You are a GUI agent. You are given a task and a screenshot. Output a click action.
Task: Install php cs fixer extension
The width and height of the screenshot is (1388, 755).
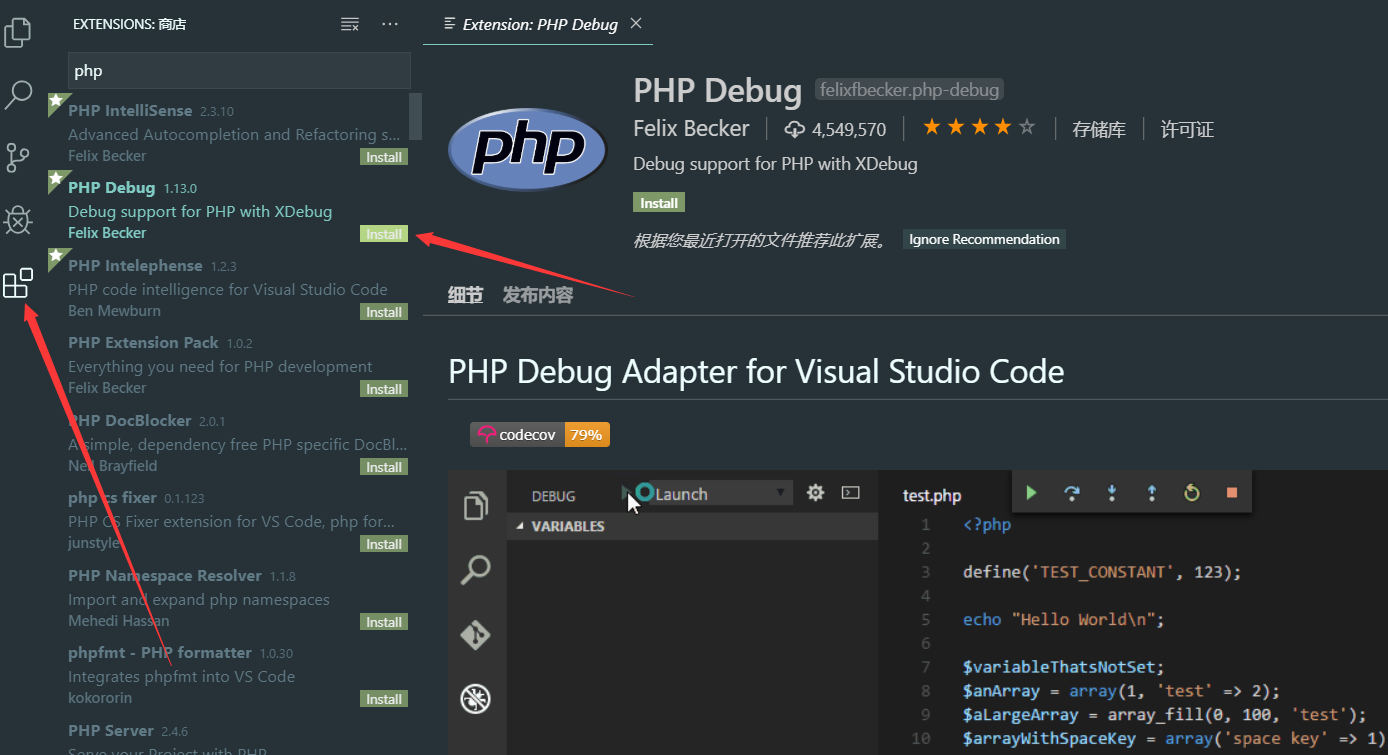384,544
